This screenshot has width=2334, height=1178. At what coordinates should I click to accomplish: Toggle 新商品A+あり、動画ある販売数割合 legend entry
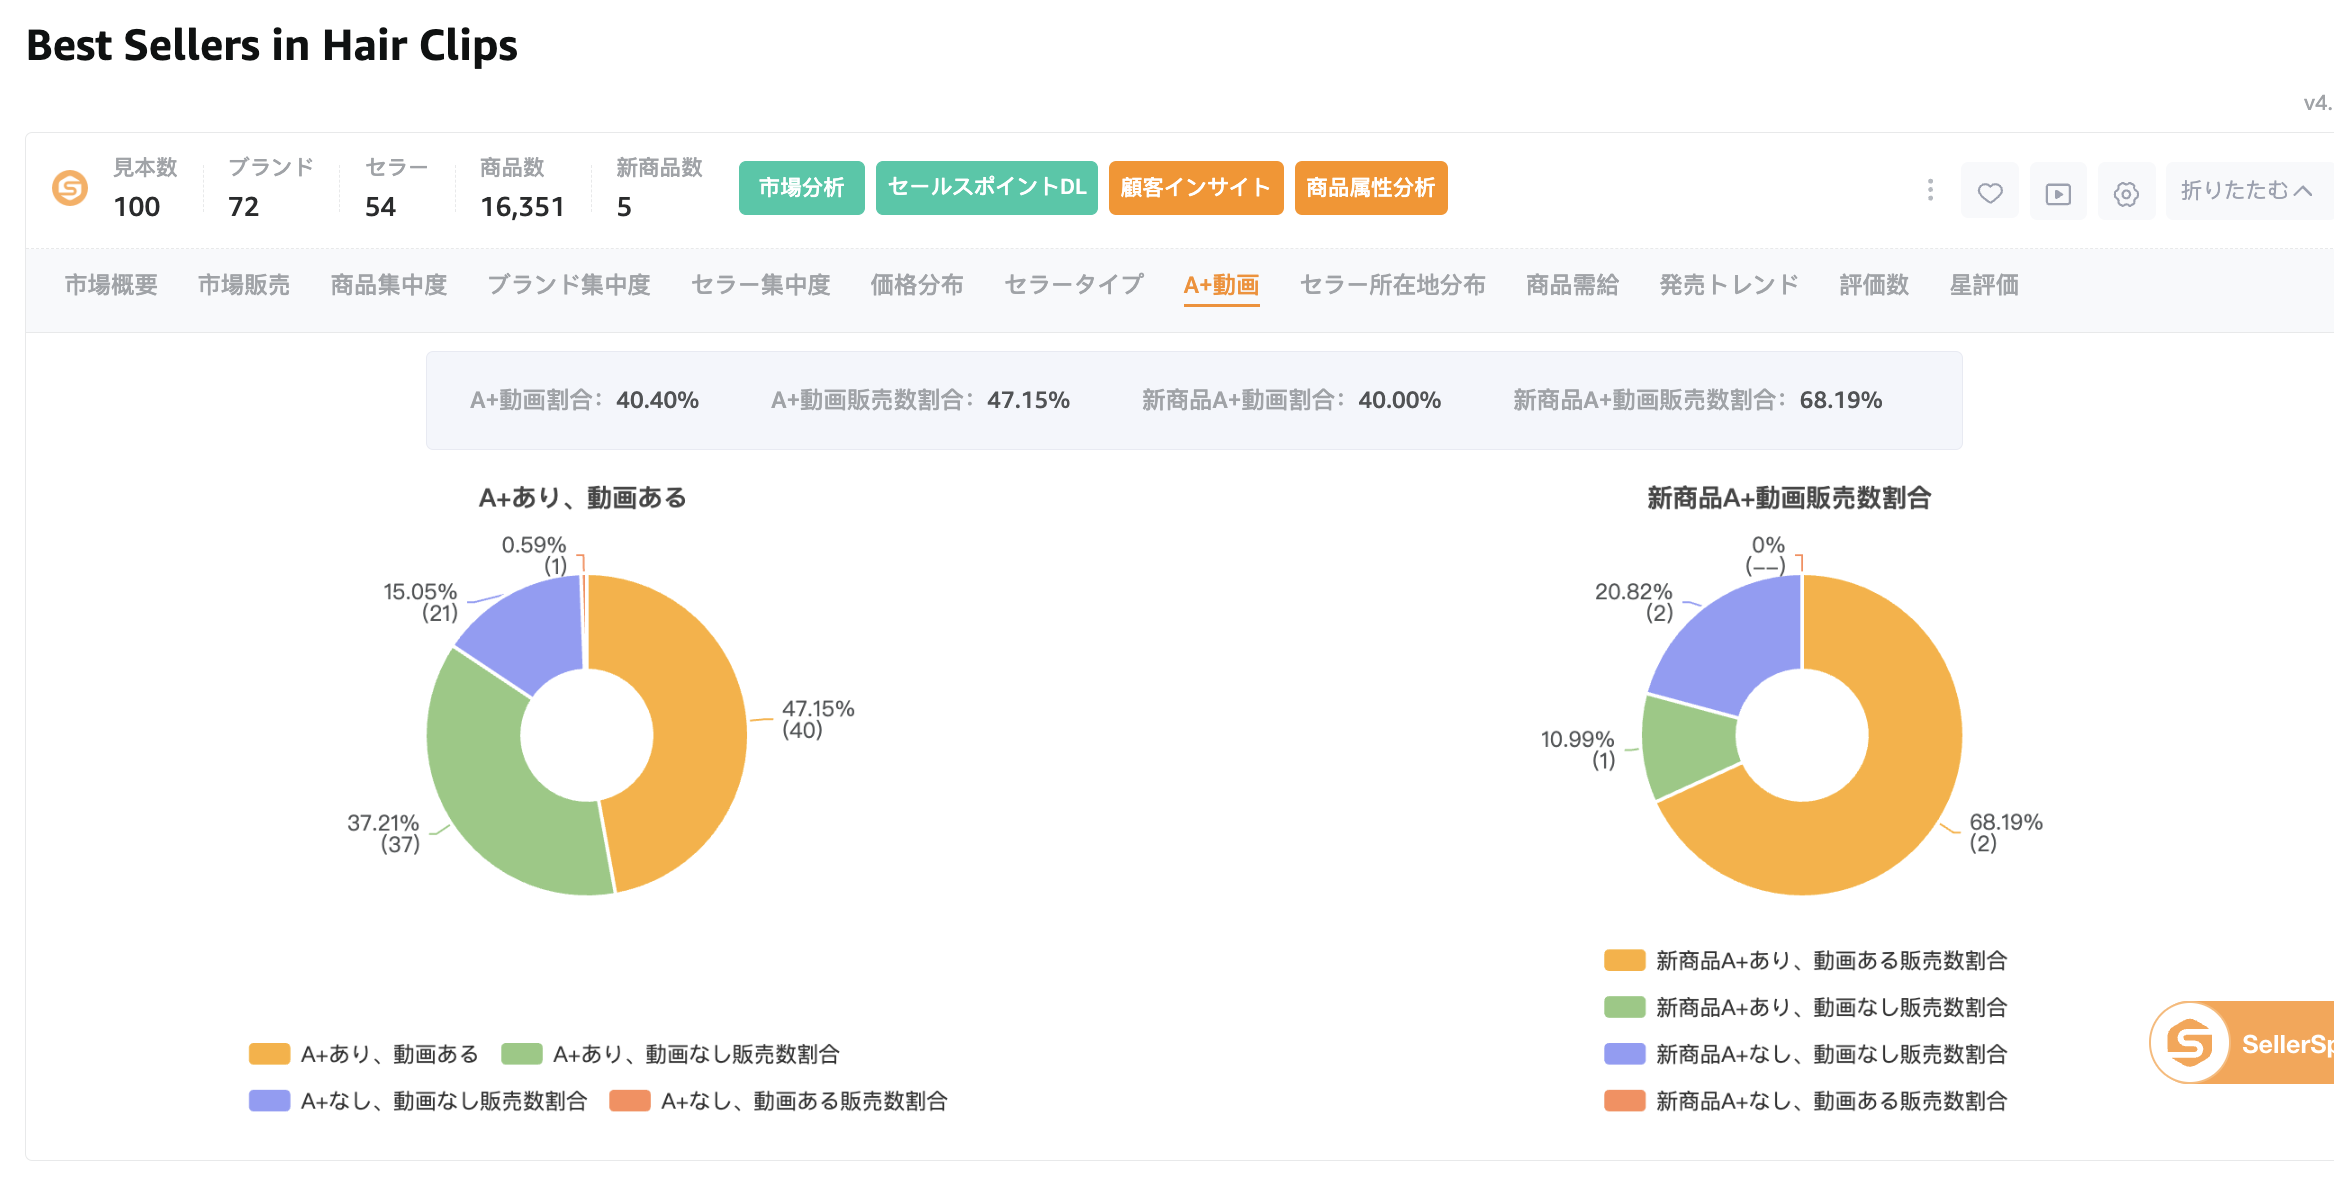1805,960
